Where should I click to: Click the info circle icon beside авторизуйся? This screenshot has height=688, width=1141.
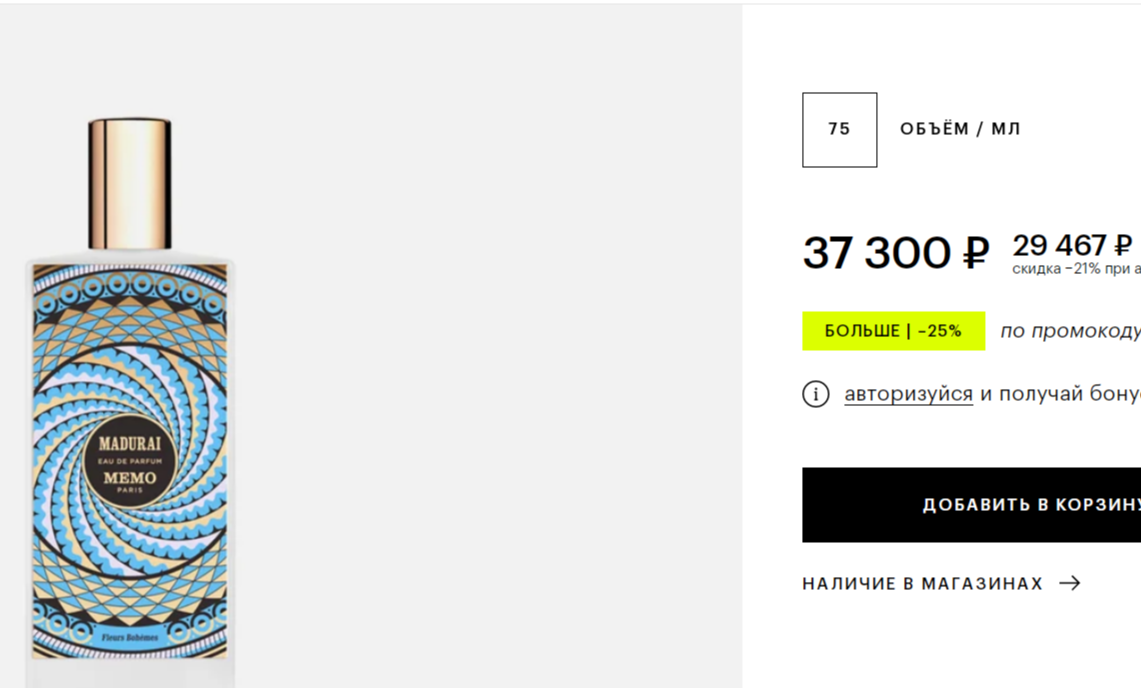816,394
